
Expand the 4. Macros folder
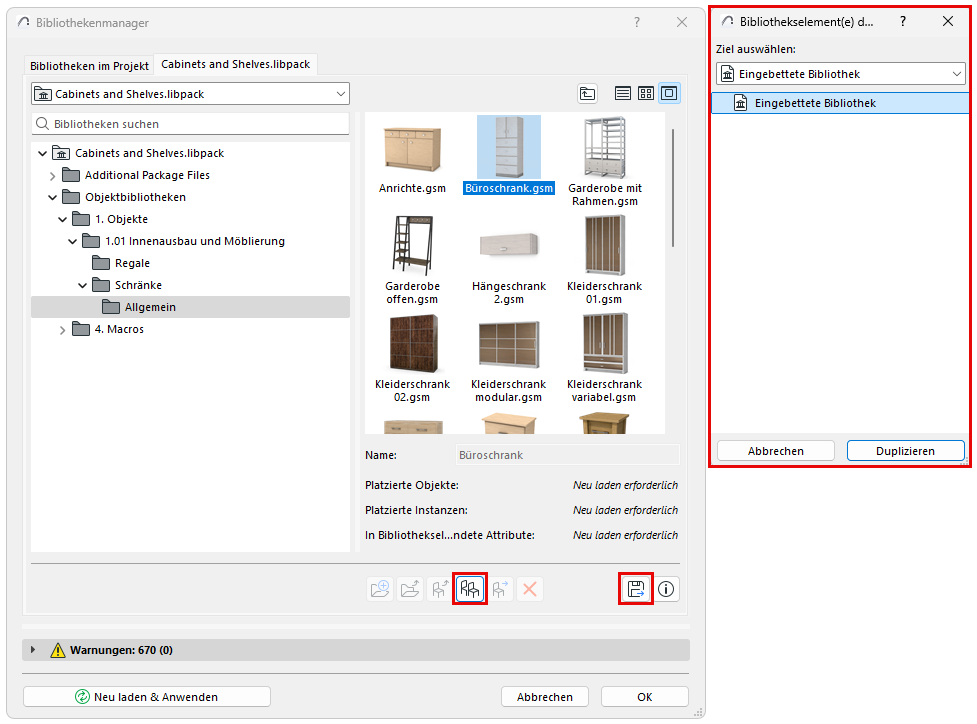tap(62, 330)
